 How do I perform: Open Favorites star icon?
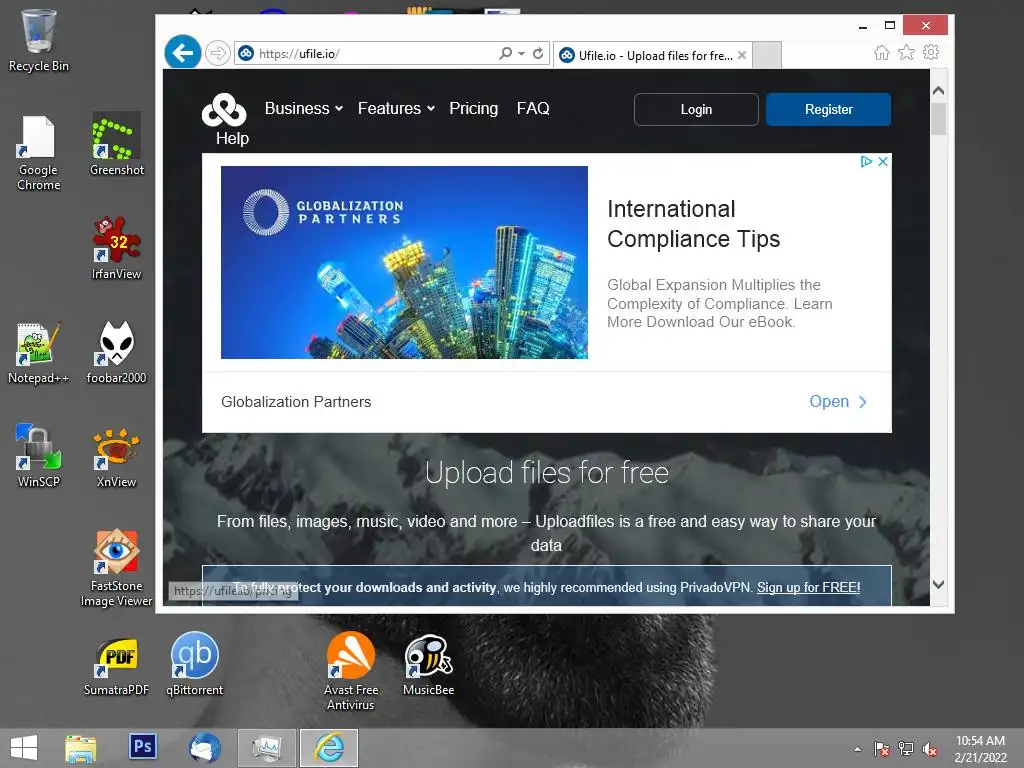[x=906, y=52]
